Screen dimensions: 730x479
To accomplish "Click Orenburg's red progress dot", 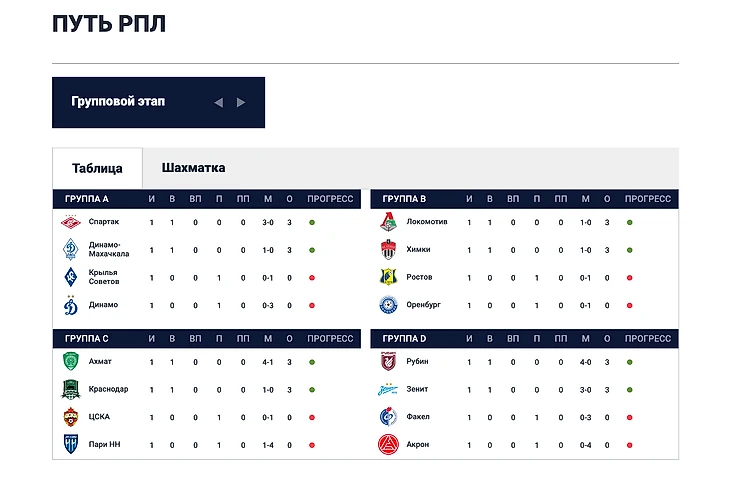I will [x=630, y=305].
